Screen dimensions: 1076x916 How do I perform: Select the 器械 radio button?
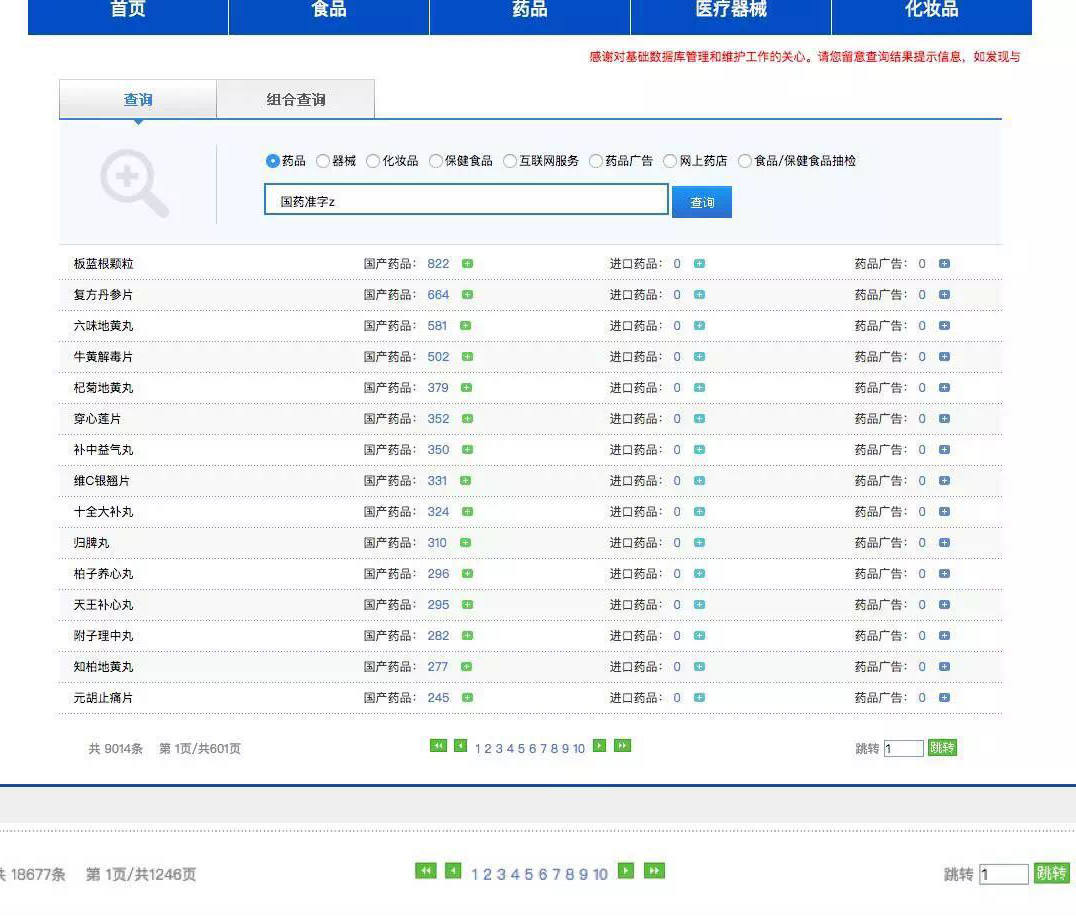[x=323, y=161]
